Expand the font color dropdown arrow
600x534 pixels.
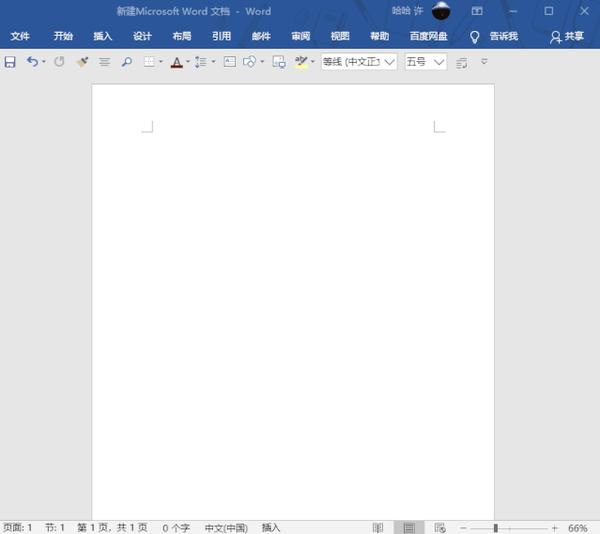188,62
